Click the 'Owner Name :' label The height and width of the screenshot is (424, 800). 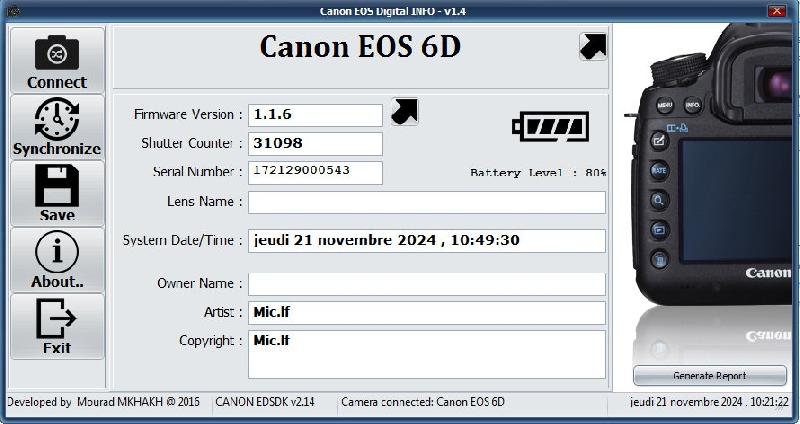pos(199,283)
